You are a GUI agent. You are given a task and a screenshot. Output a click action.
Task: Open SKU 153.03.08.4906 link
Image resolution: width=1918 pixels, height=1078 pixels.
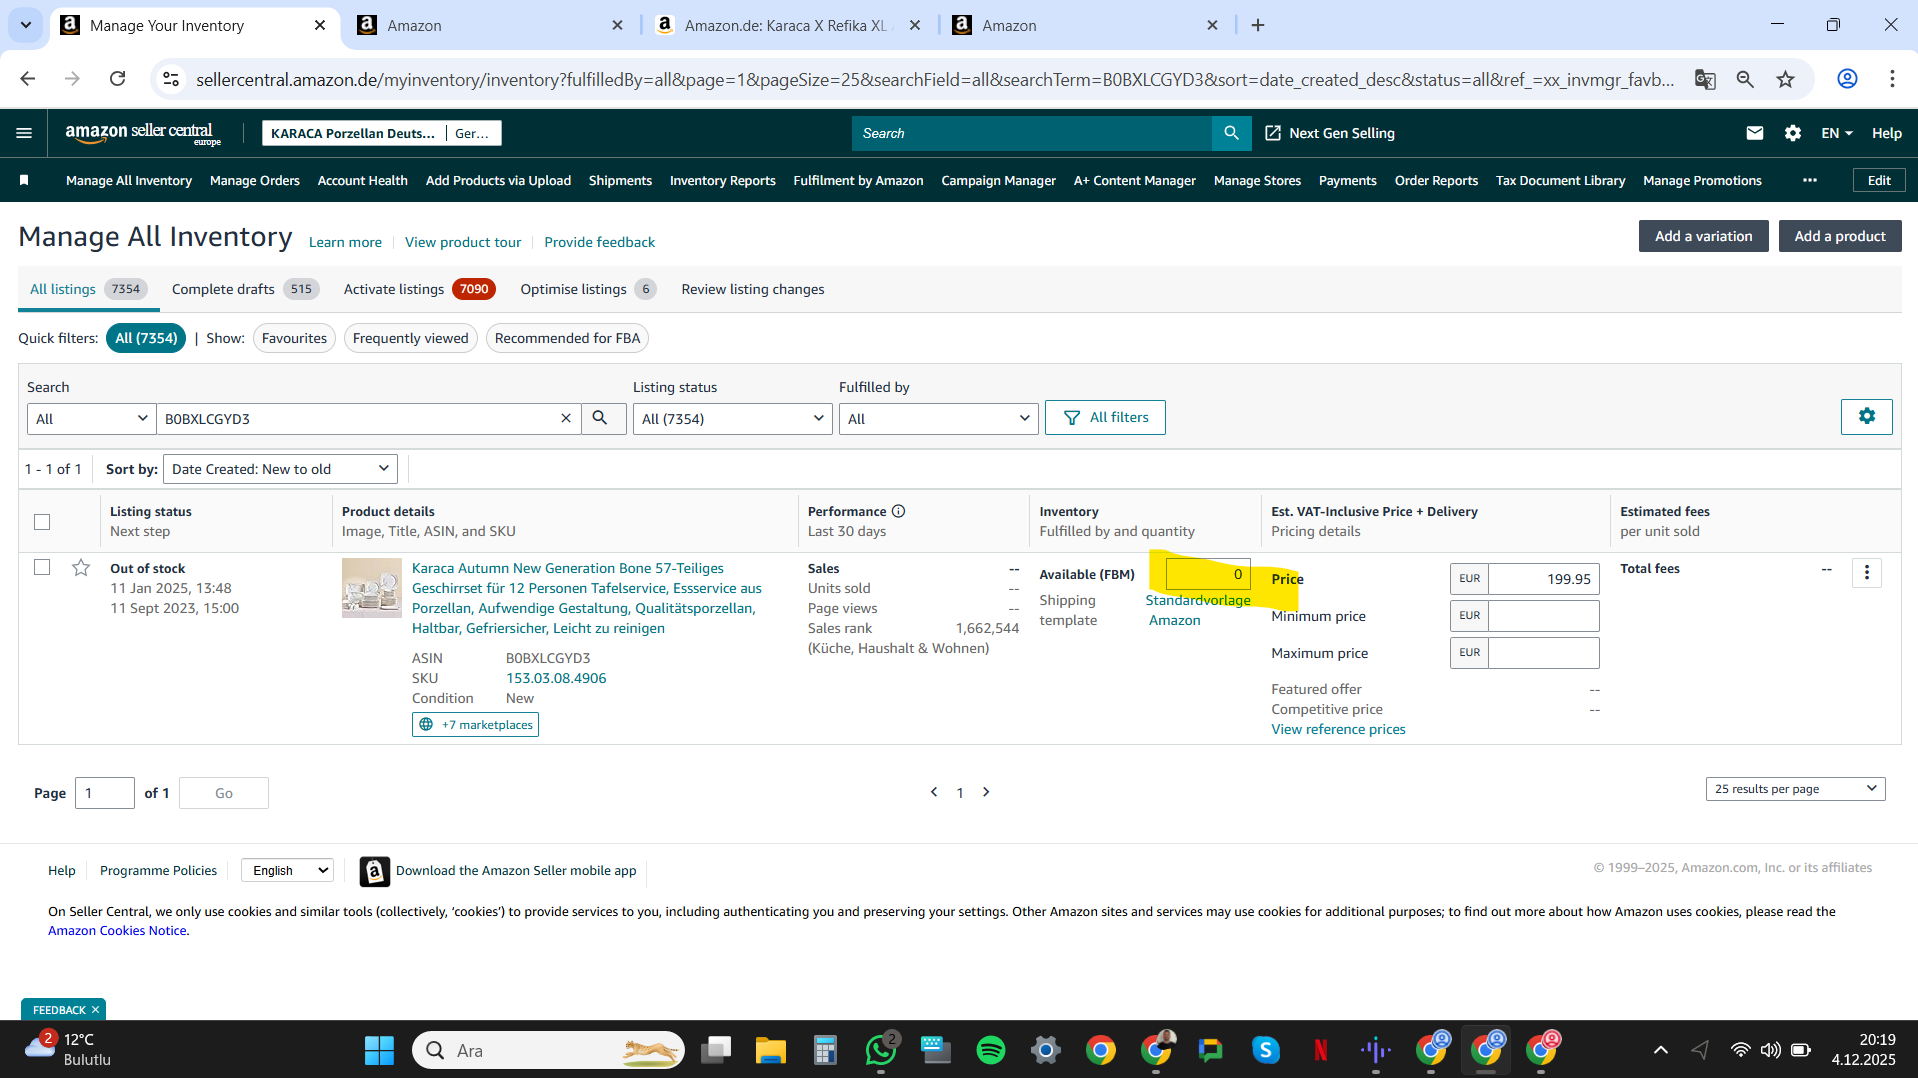tap(556, 678)
